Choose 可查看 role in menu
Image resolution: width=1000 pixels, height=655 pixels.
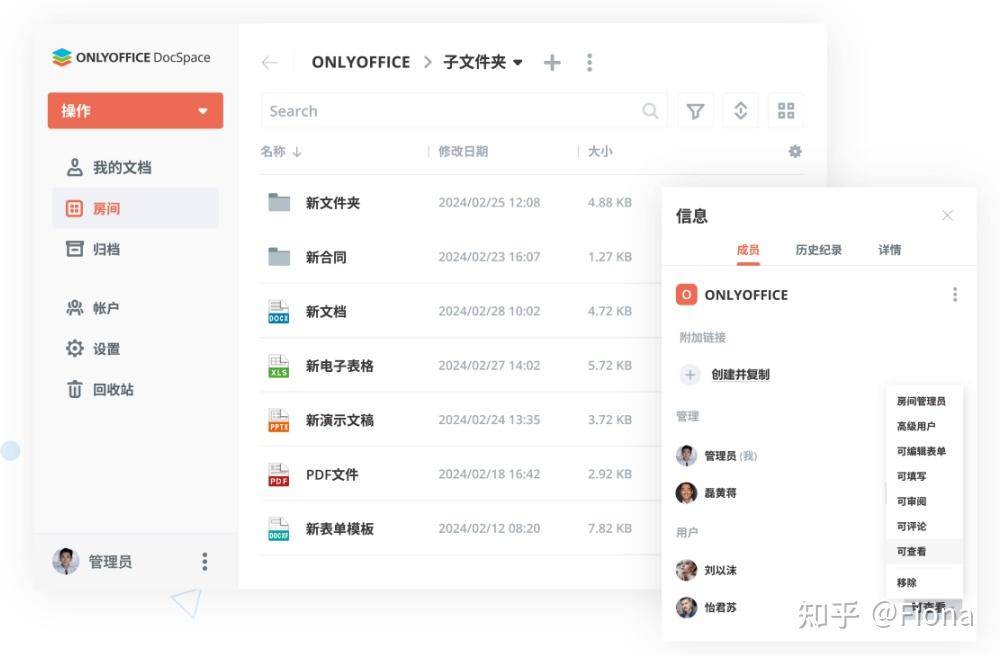[924, 552]
